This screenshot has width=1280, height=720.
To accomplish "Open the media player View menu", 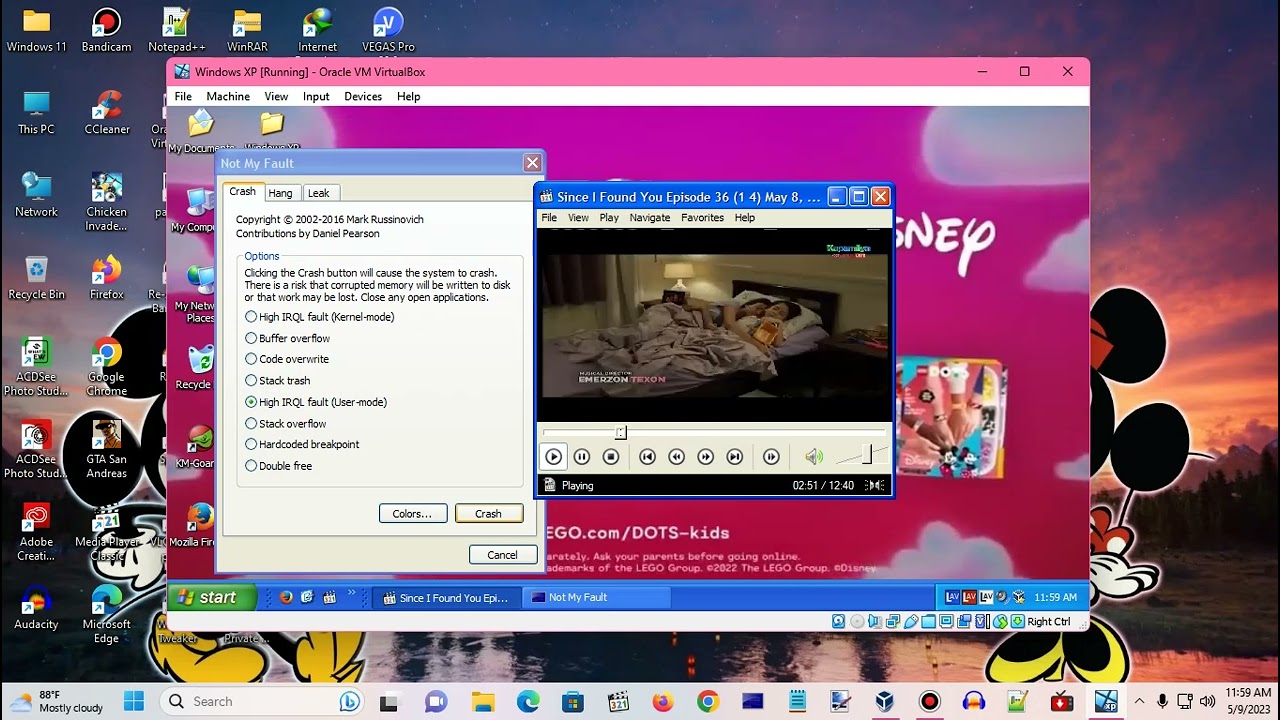I will (578, 217).
